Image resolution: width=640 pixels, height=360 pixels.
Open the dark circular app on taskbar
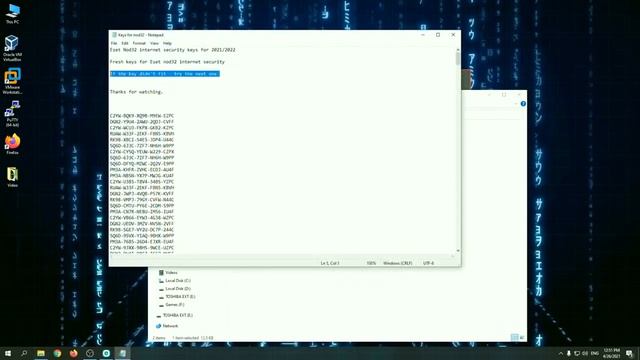tap(90, 353)
